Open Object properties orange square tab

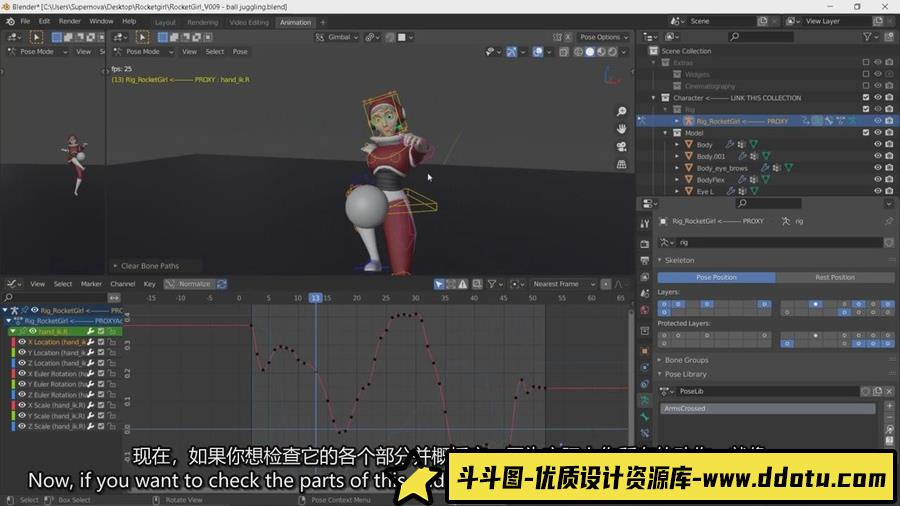645,351
